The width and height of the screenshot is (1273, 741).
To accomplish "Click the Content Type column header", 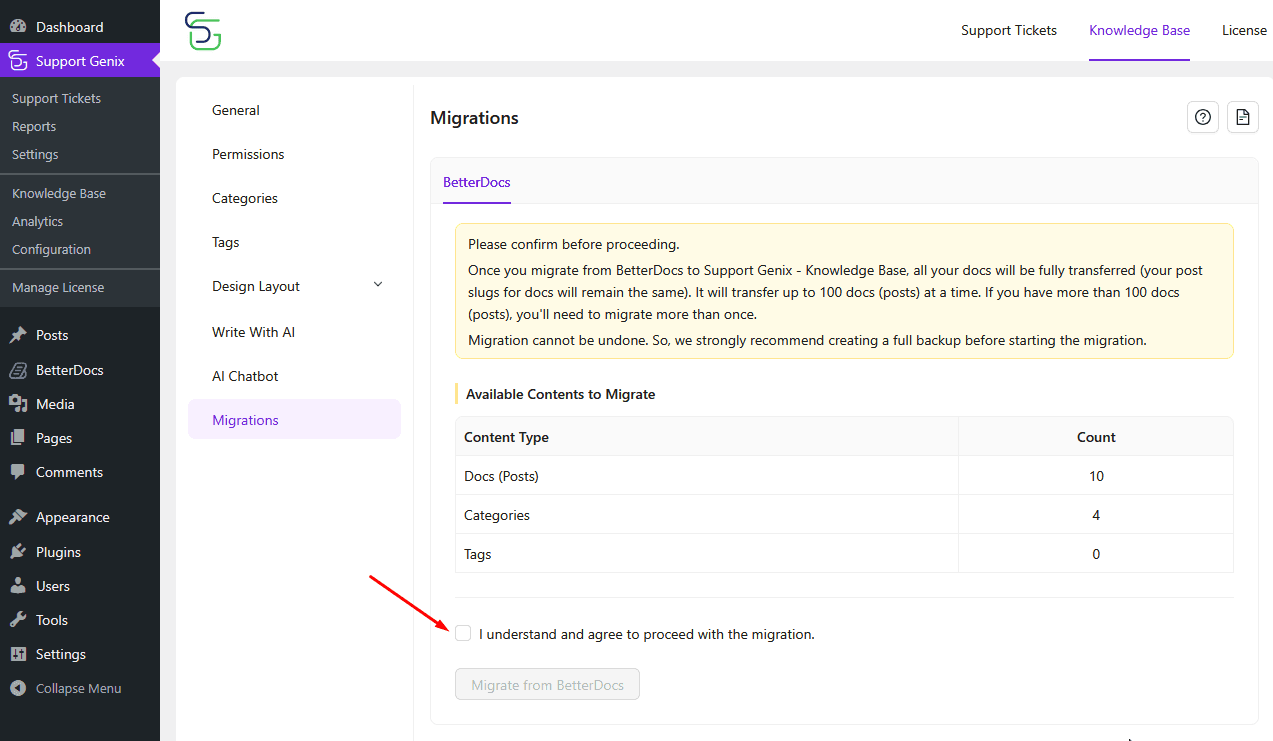I will (707, 437).
